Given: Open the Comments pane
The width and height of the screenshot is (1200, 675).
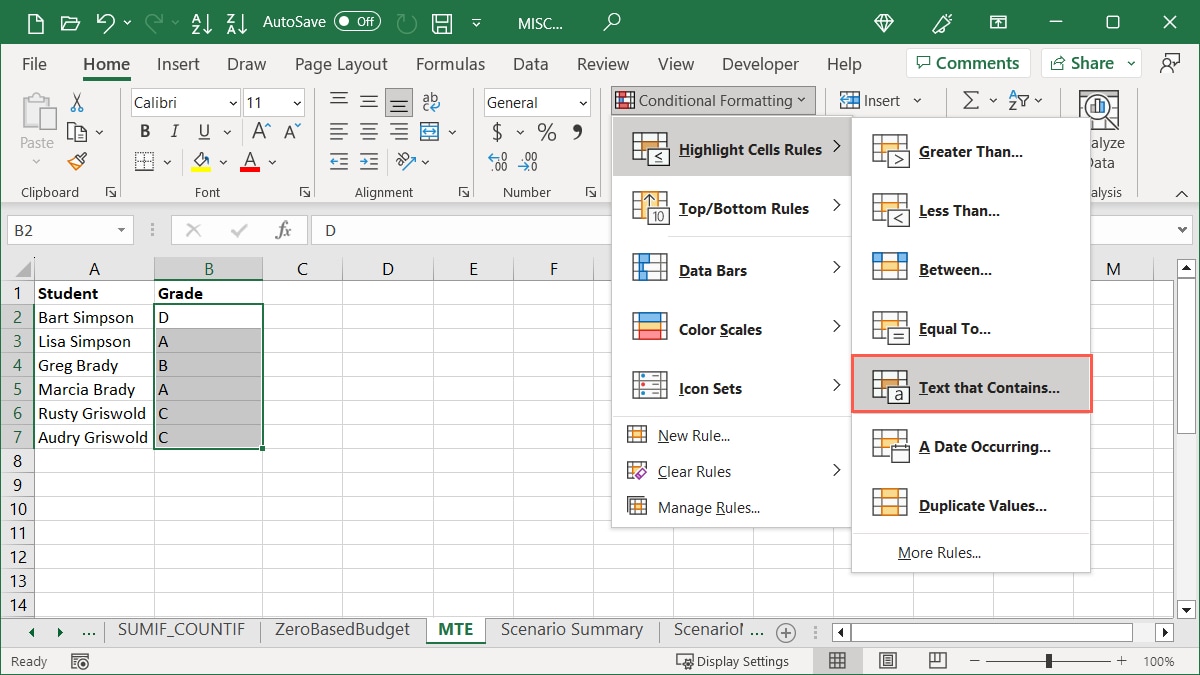Looking at the screenshot, I should [x=967, y=62].
